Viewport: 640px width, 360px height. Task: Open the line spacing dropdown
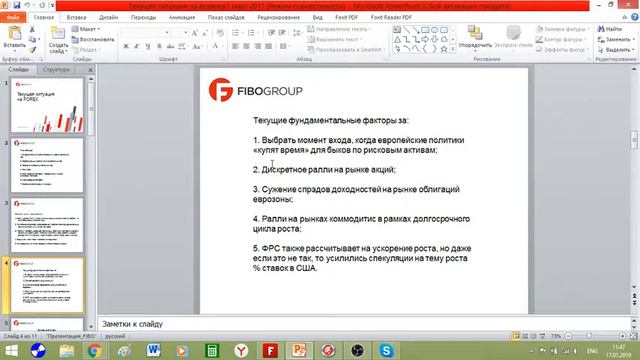pos(298,33)
